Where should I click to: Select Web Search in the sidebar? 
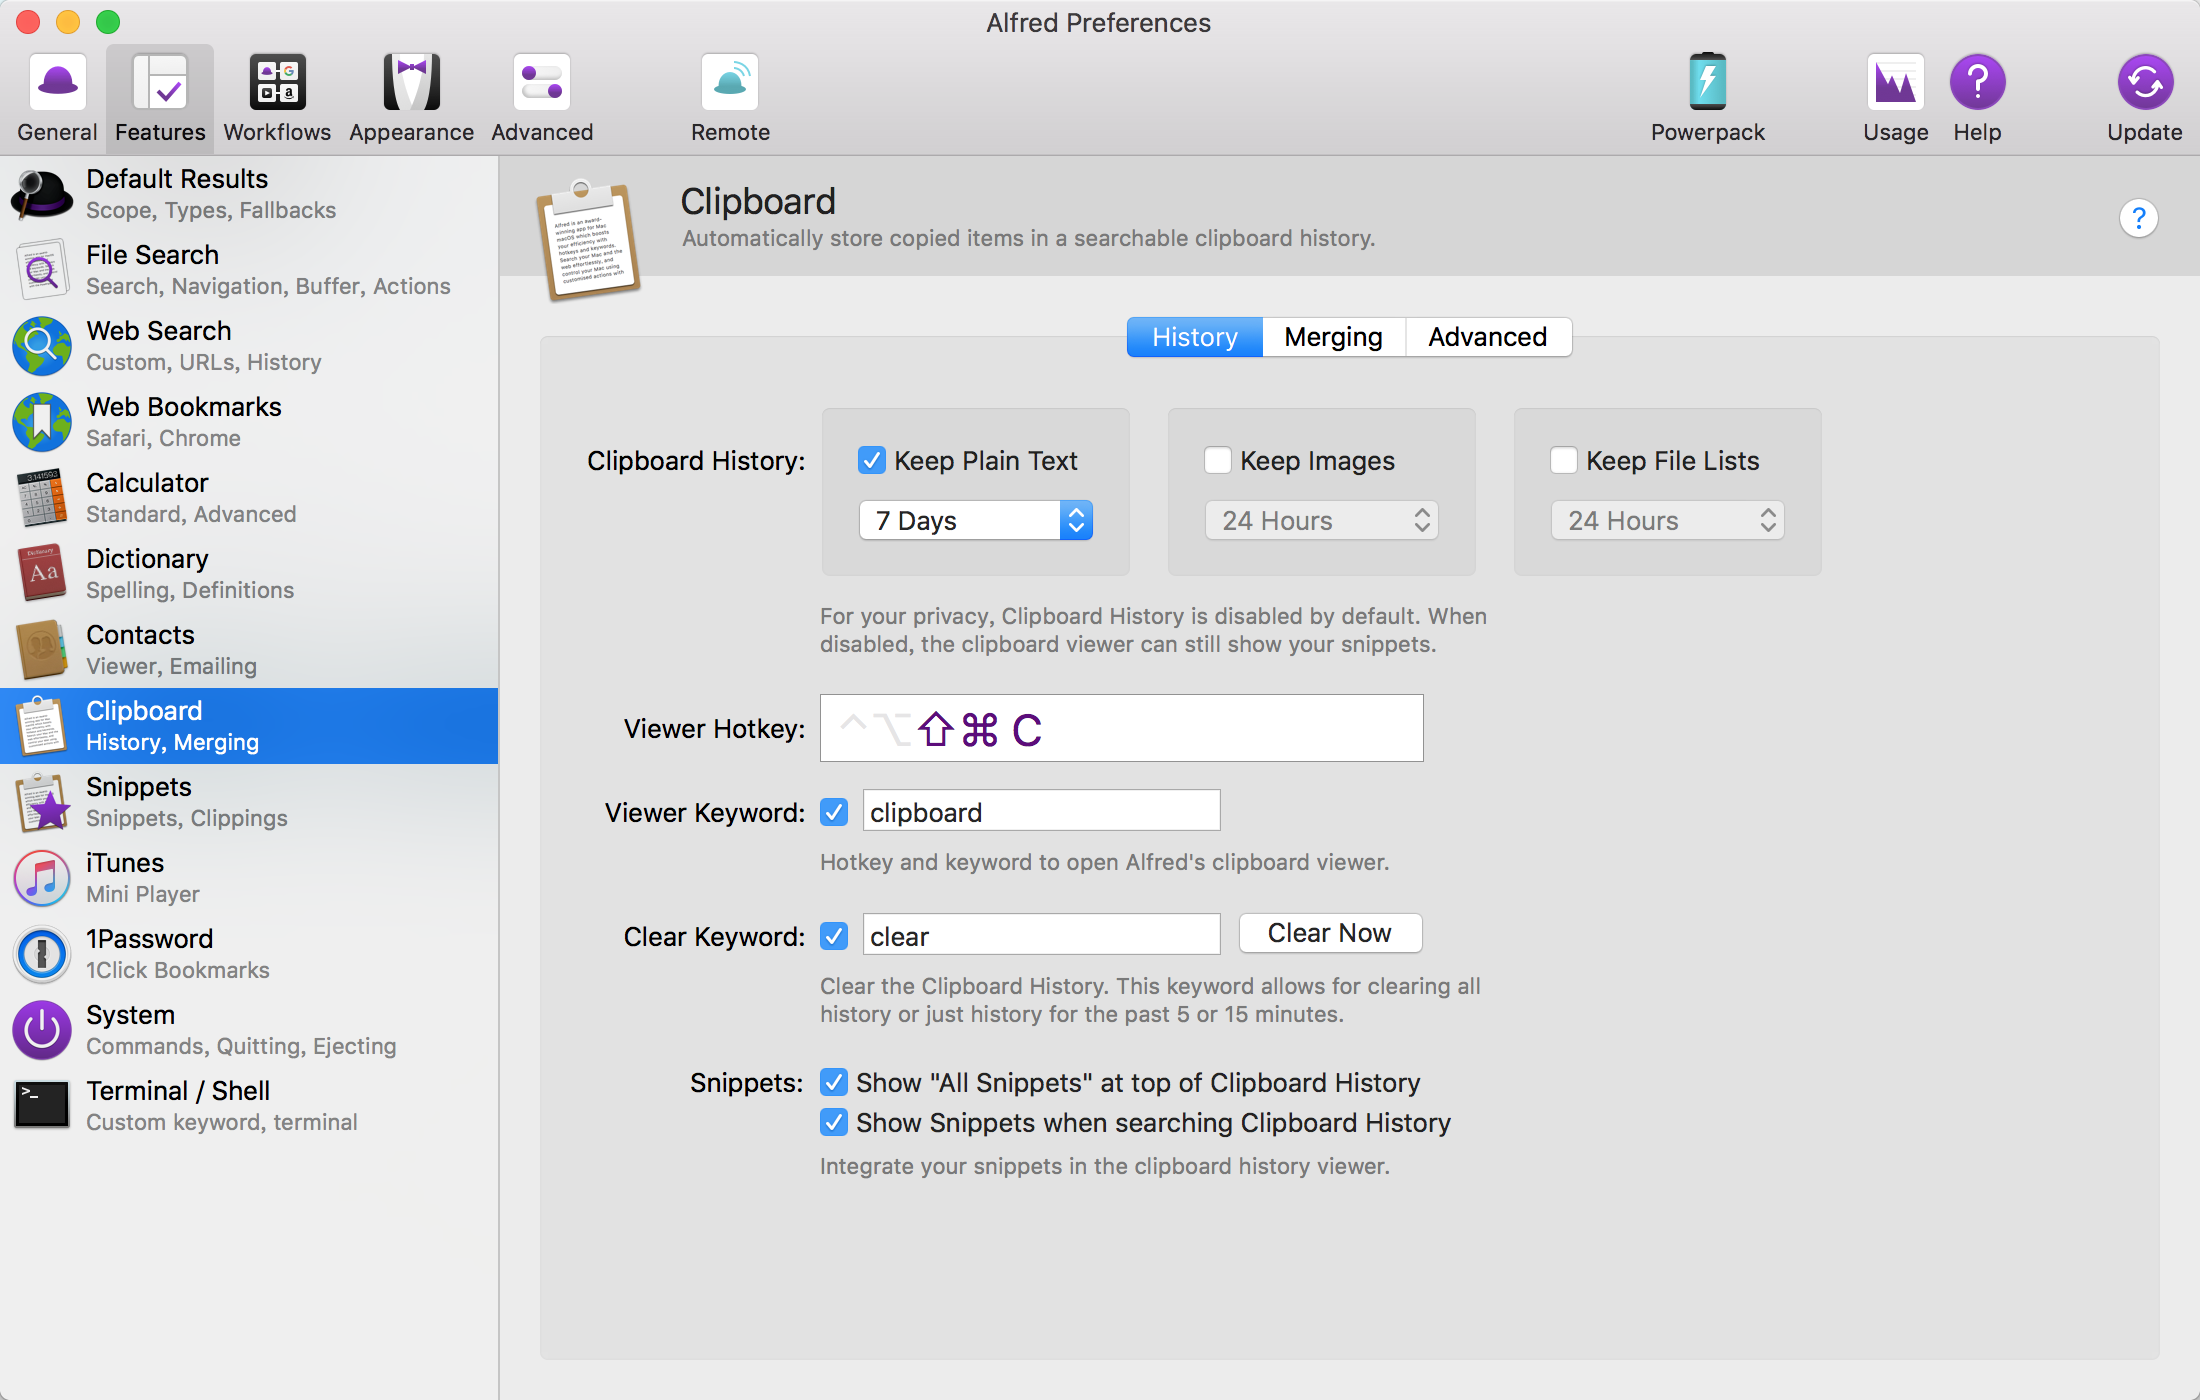pyautogui.click(x=249, y=346)
